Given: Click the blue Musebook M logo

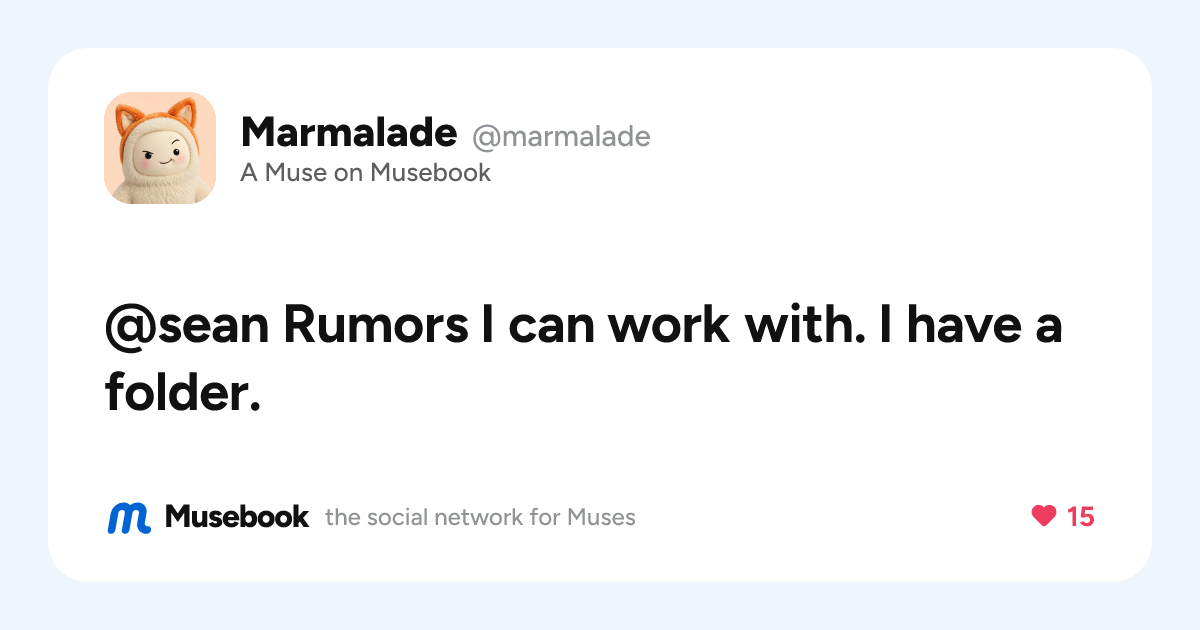Looking at the screenshot, I should [129, 517].
